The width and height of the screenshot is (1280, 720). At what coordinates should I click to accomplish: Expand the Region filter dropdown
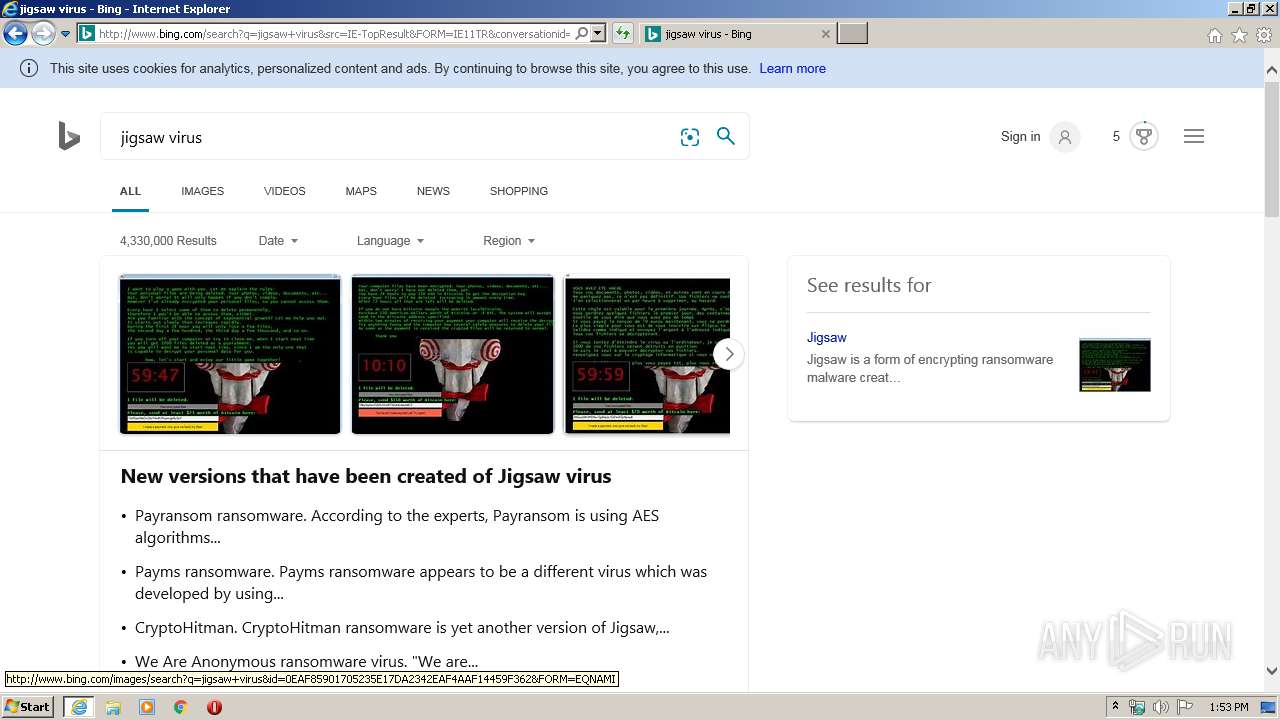tap(509, 240)
